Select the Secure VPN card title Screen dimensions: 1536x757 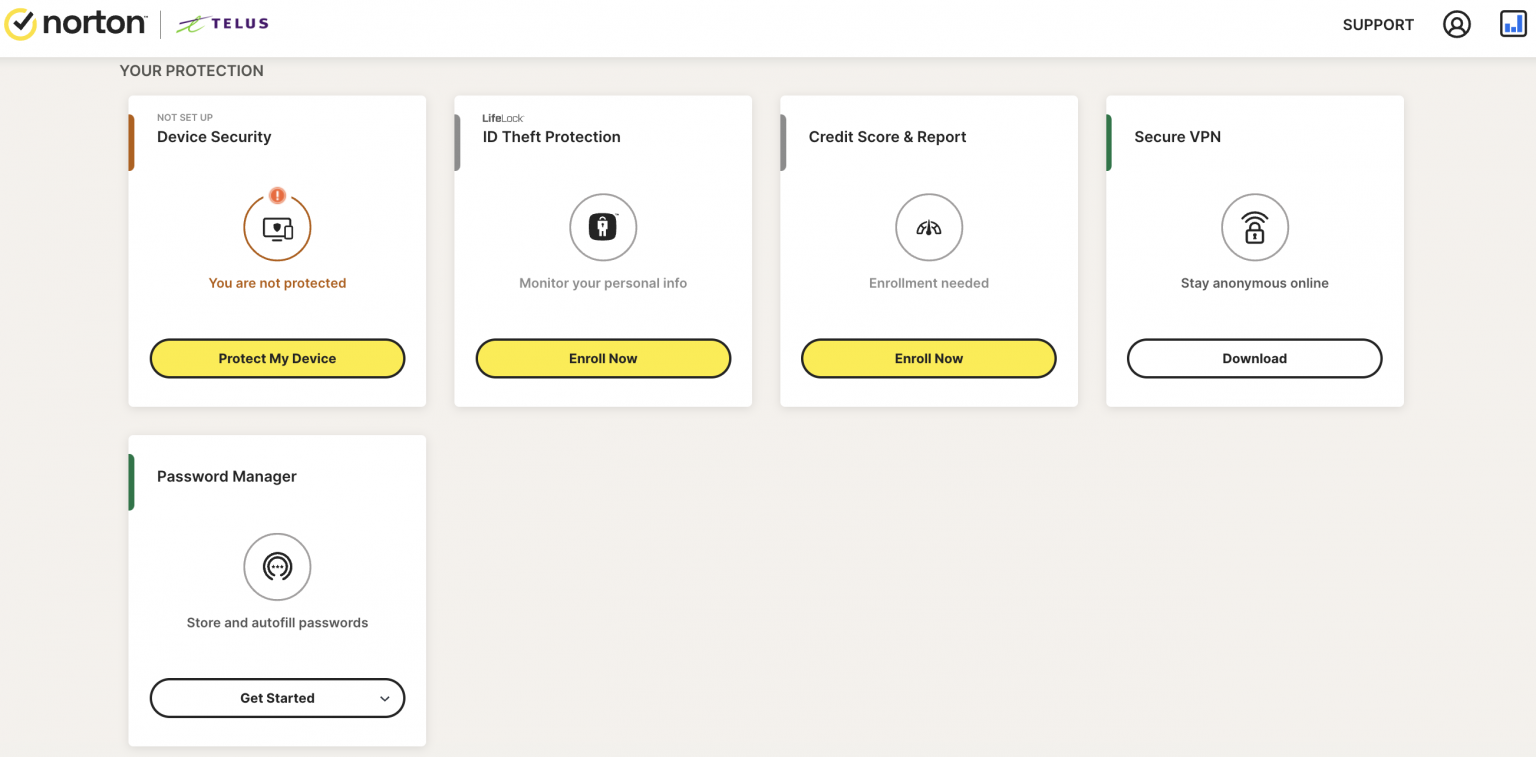[1177, 137]
